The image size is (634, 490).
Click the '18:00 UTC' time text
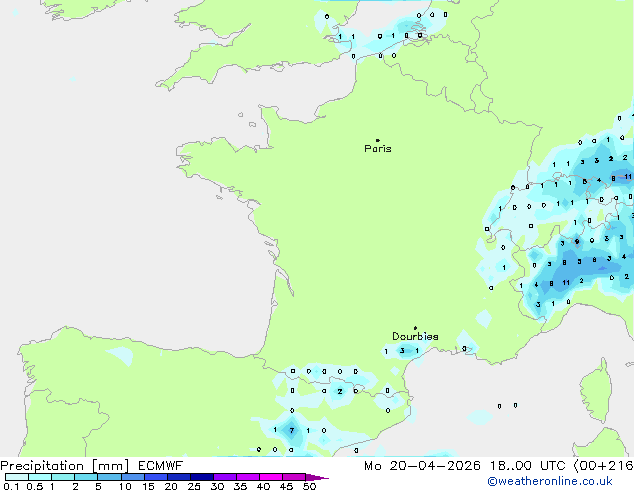527,466
